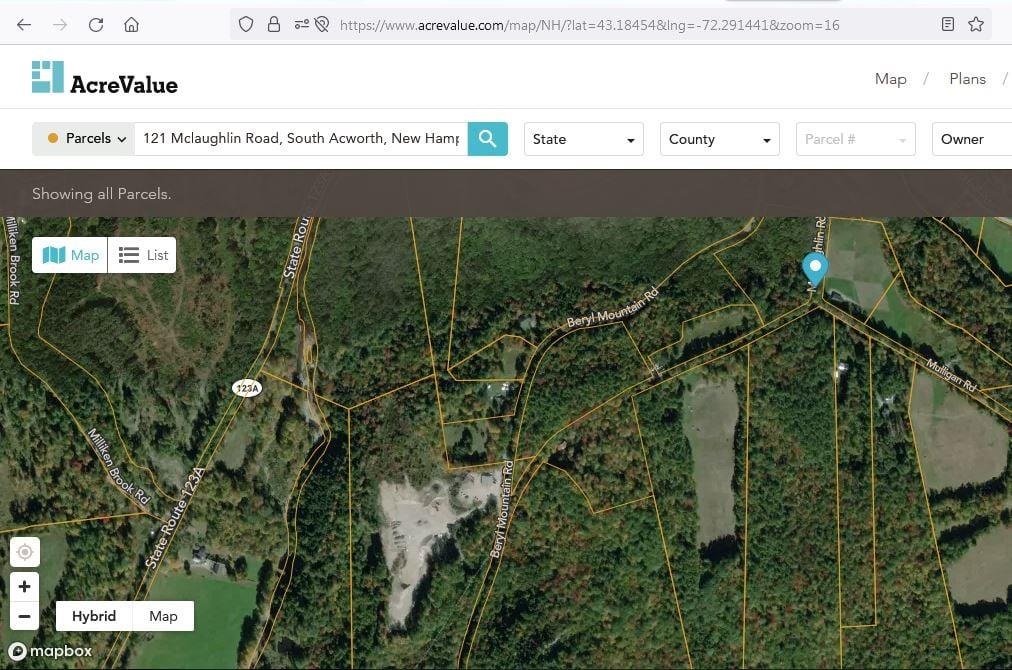Click the teal search magnifier button
The height and width of the screenshot is (670, 1012).
487,139
